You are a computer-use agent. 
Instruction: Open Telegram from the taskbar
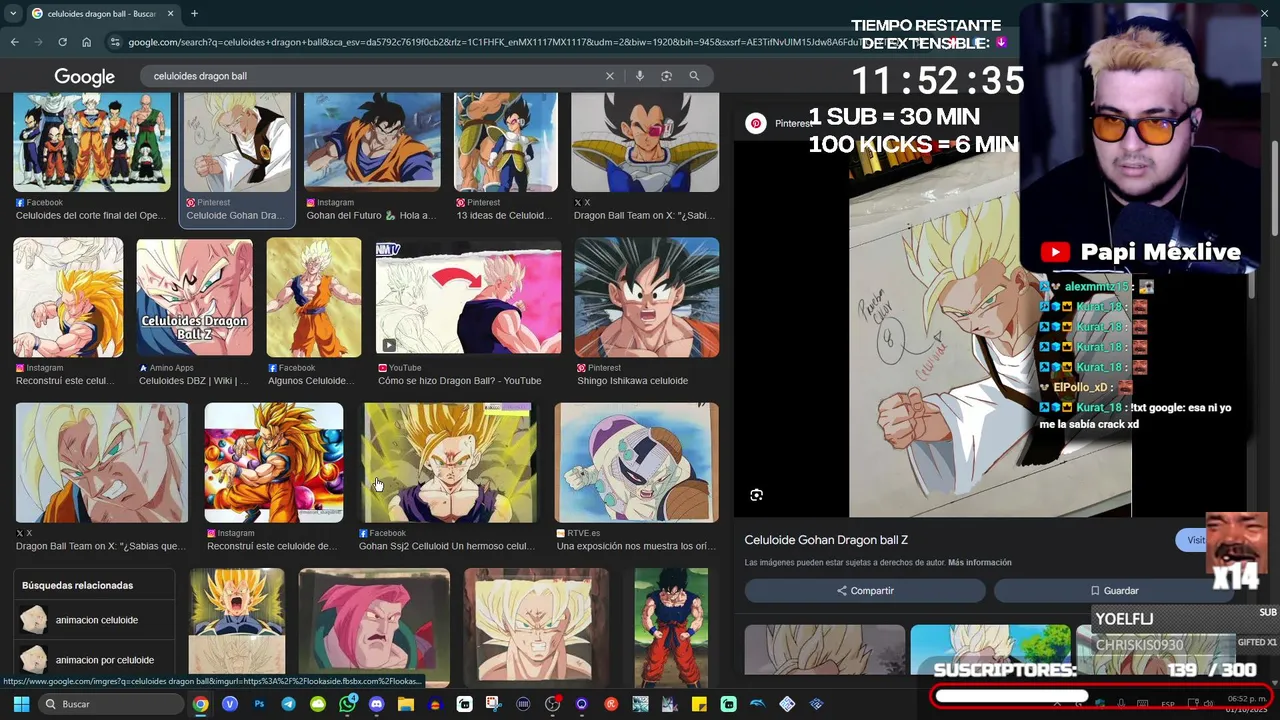(288, 704)
